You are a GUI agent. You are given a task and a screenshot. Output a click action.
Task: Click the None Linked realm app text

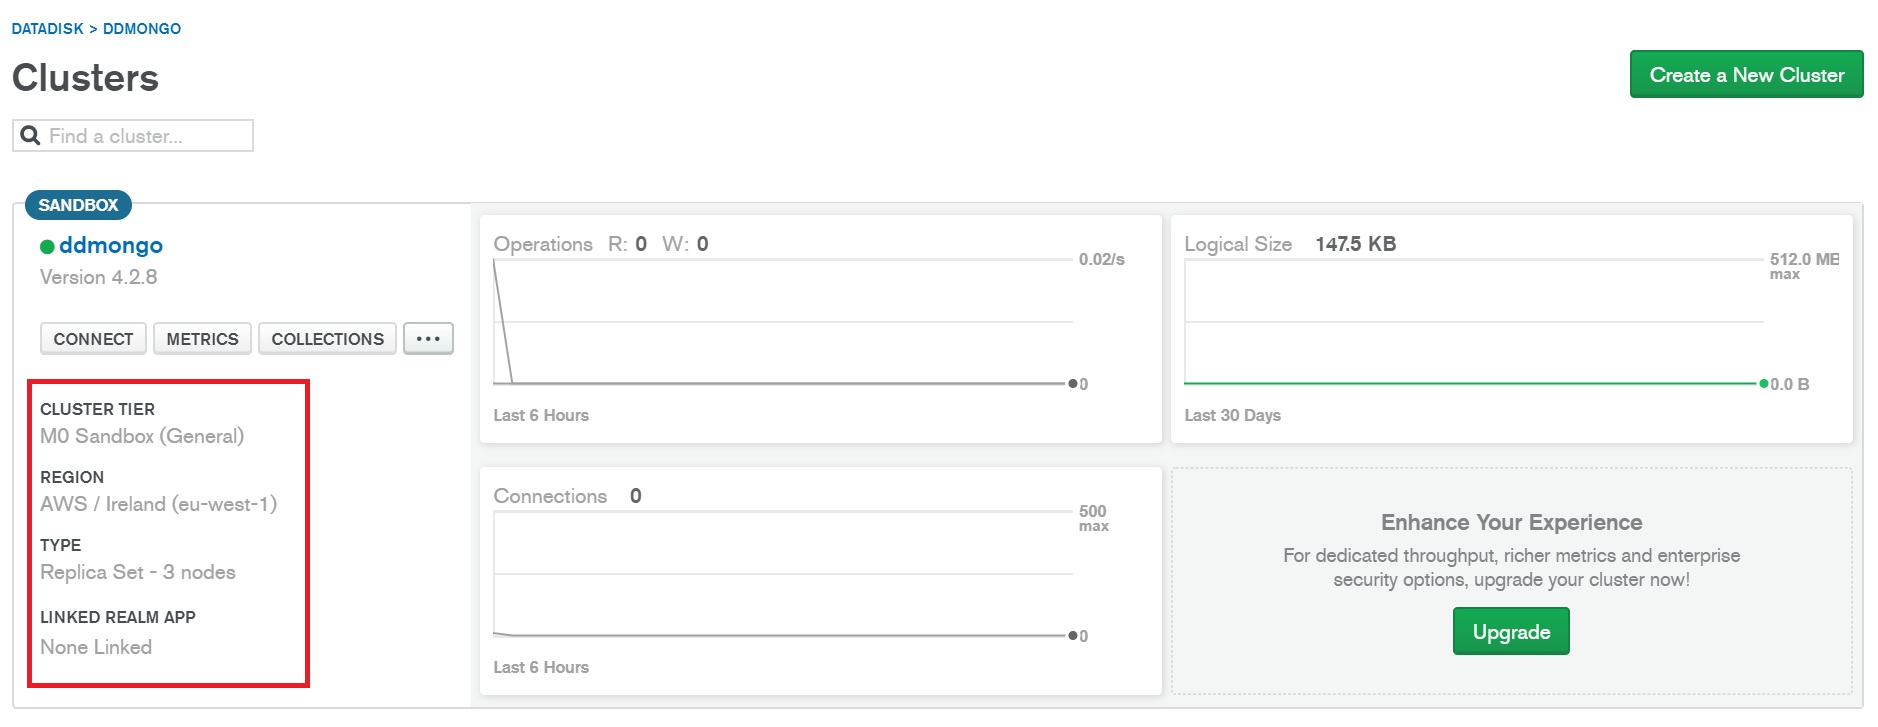[96, 647]
